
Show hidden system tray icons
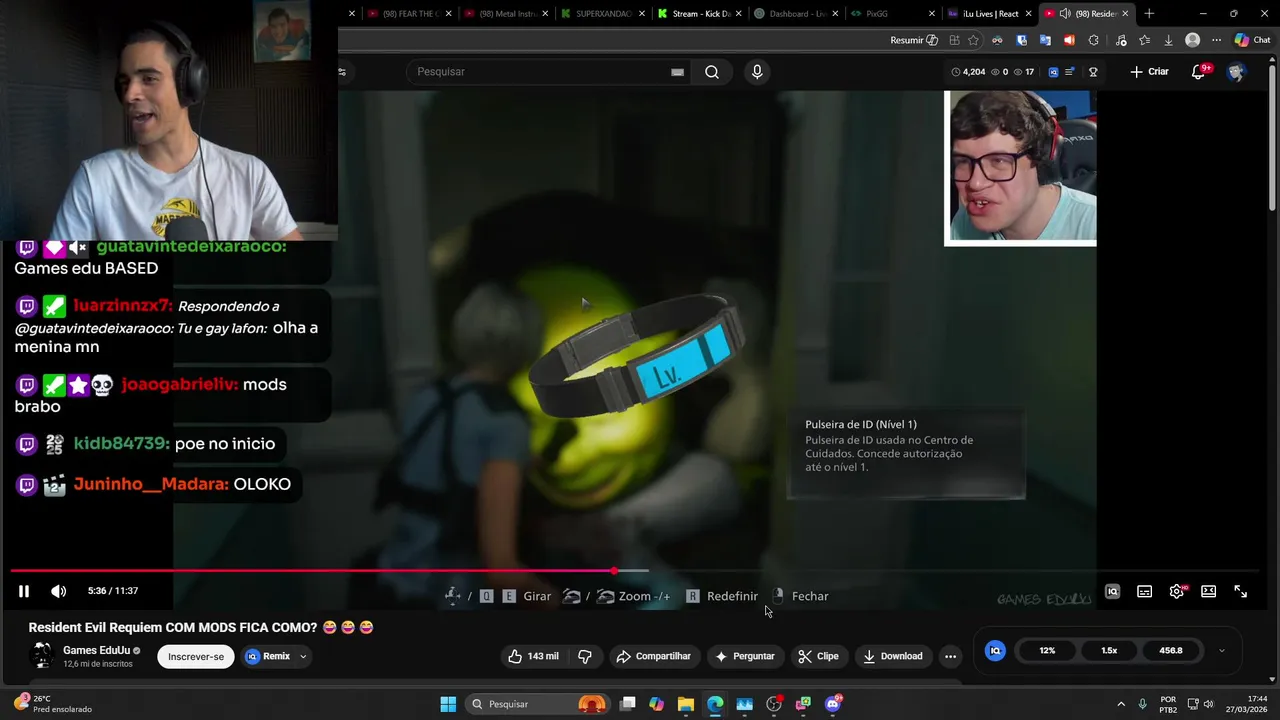pyautogui.click(x=1120, y=704)
